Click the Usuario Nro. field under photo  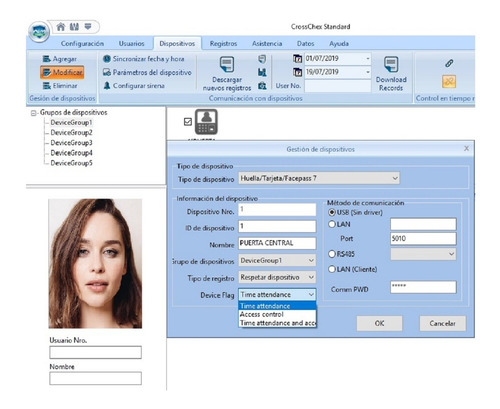tap(96, 352)
